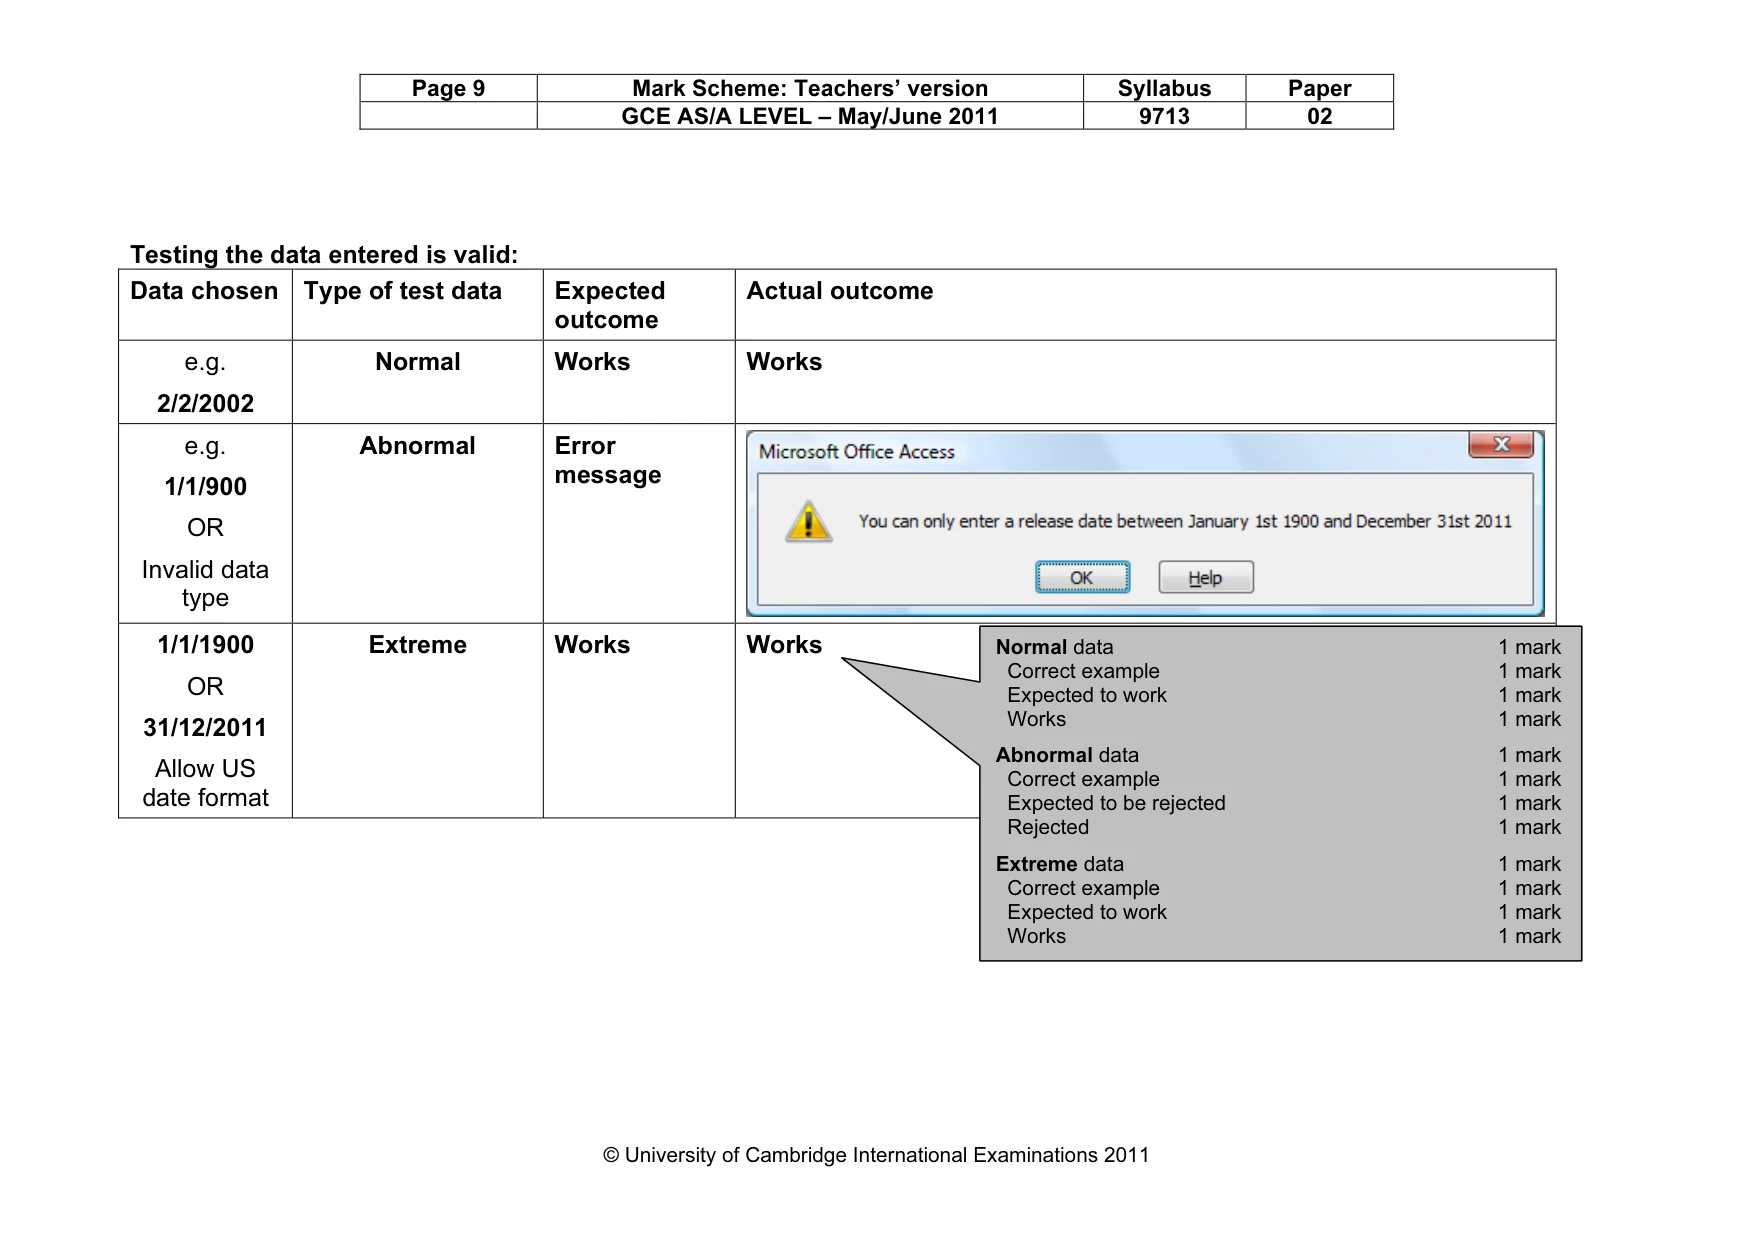Click the 'Testing the data entered is valid' heading
This screenshot has height=1240, width=1755.
click(324, 254)
